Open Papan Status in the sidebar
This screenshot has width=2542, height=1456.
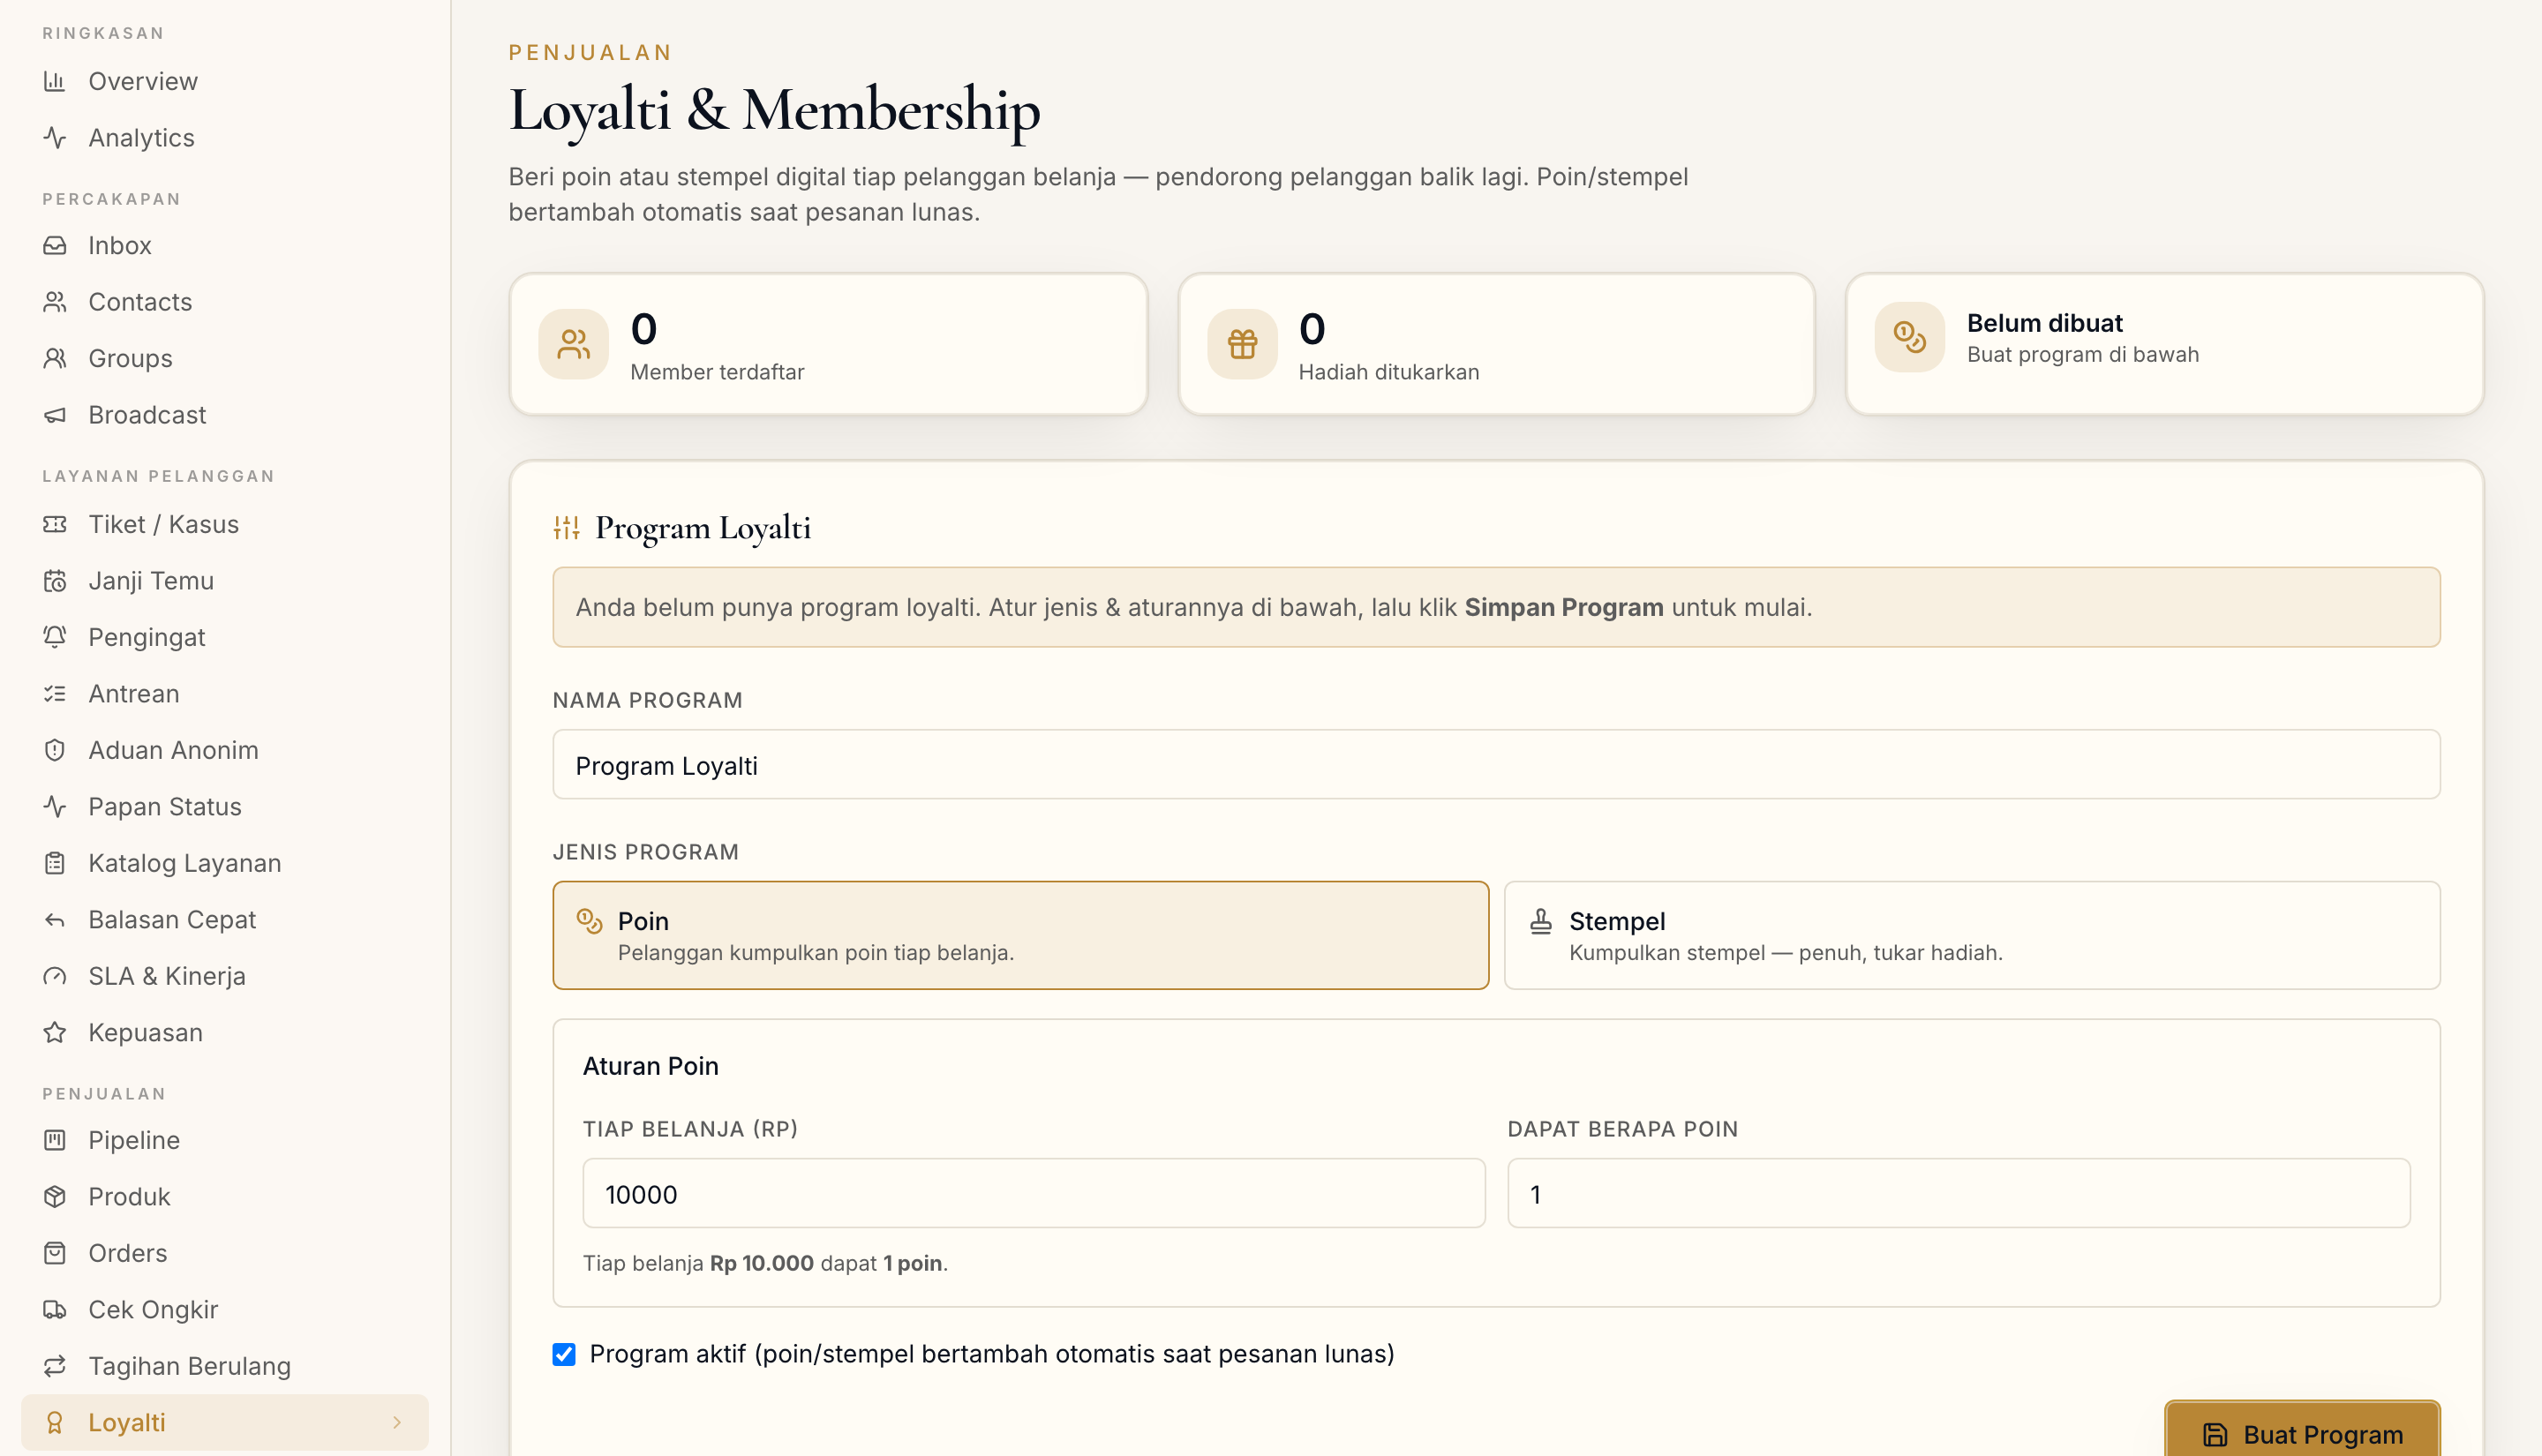(225, 807)
